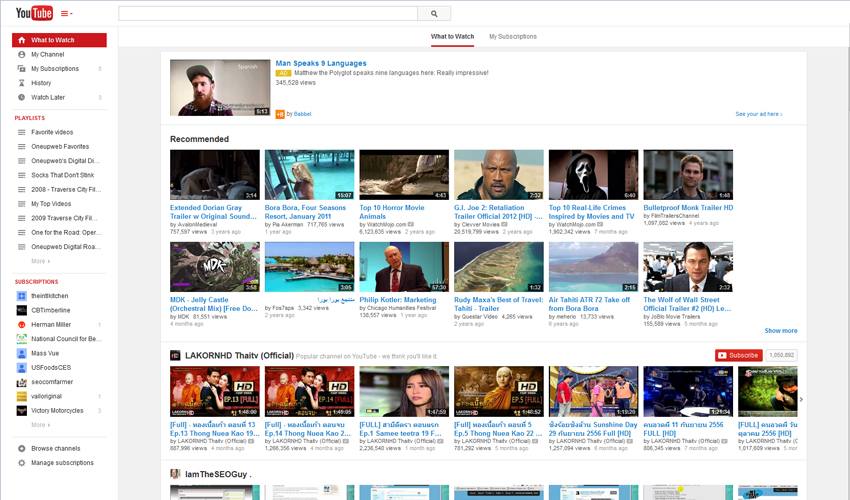850x500 pixels.
Task: Open Ep.5 Thong Nuea Kao thumbnail
Action: (499, 392)
